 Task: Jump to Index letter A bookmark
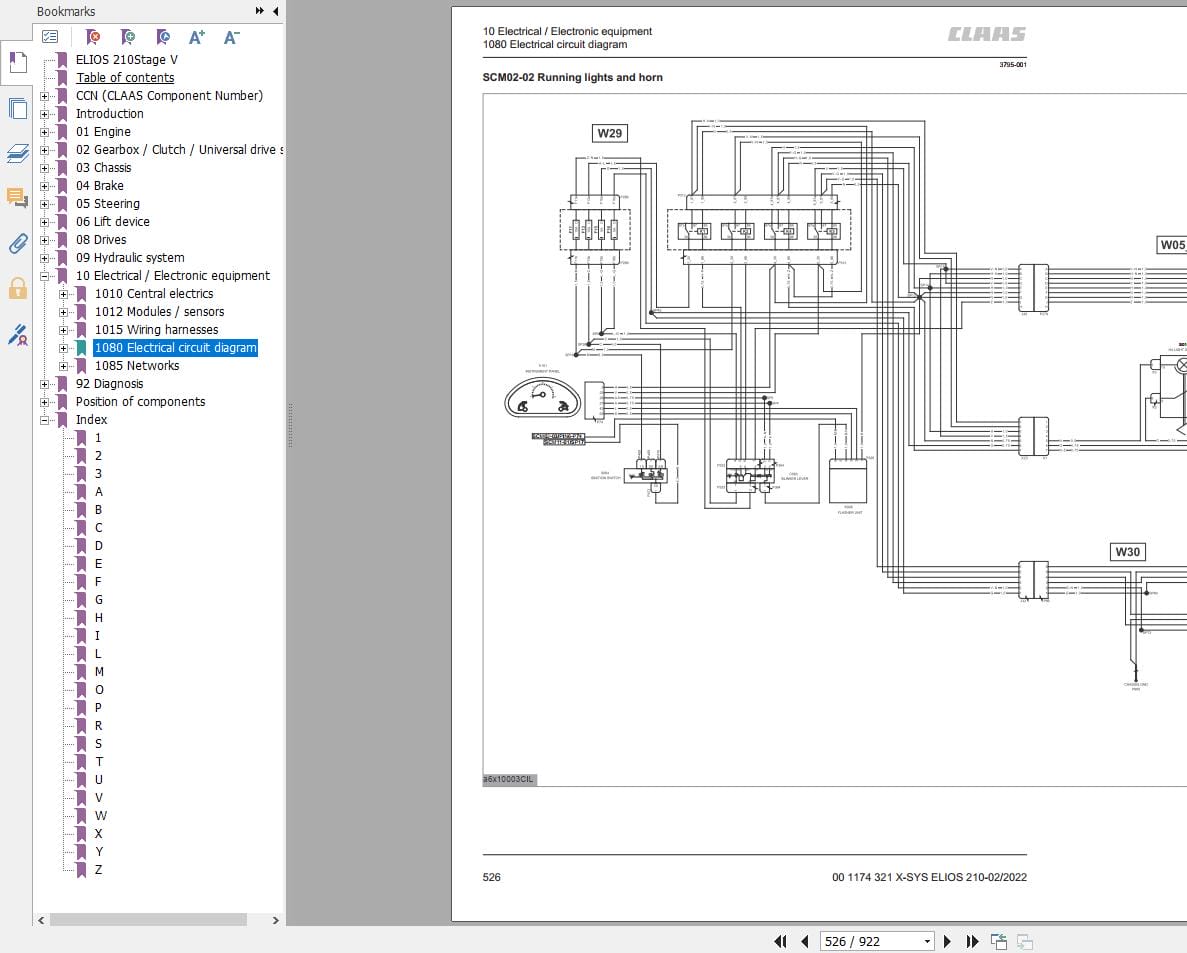point(98,491)
